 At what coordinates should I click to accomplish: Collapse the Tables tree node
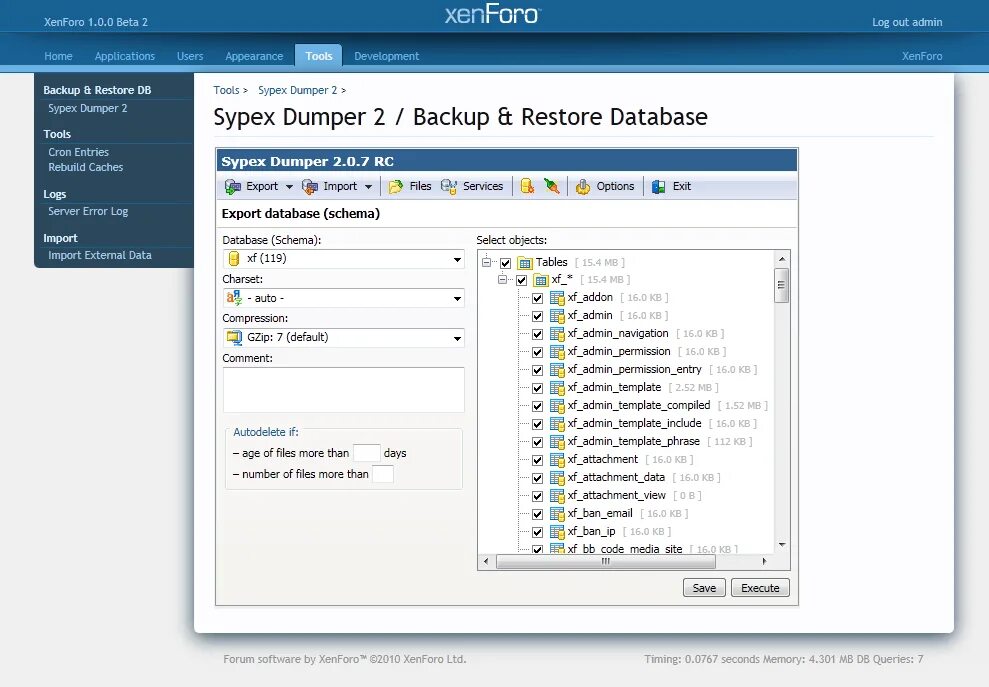[486, 262]
